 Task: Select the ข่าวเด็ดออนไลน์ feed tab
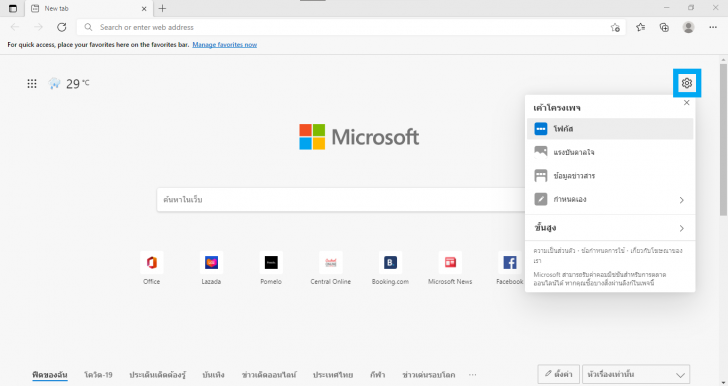[x=269, y=374]
